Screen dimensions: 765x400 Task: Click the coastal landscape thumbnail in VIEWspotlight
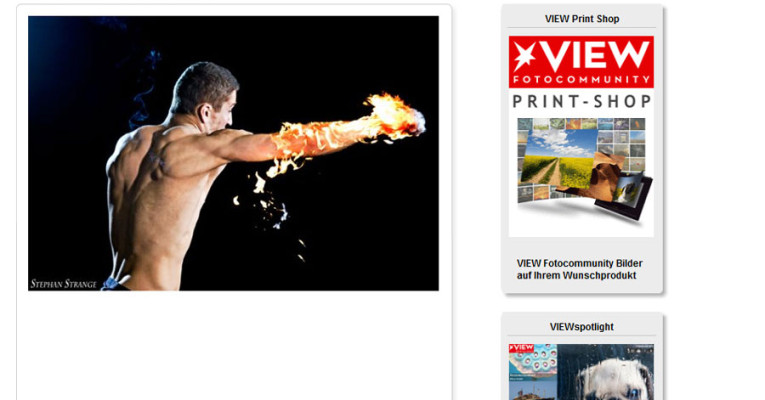pos(533,390)
